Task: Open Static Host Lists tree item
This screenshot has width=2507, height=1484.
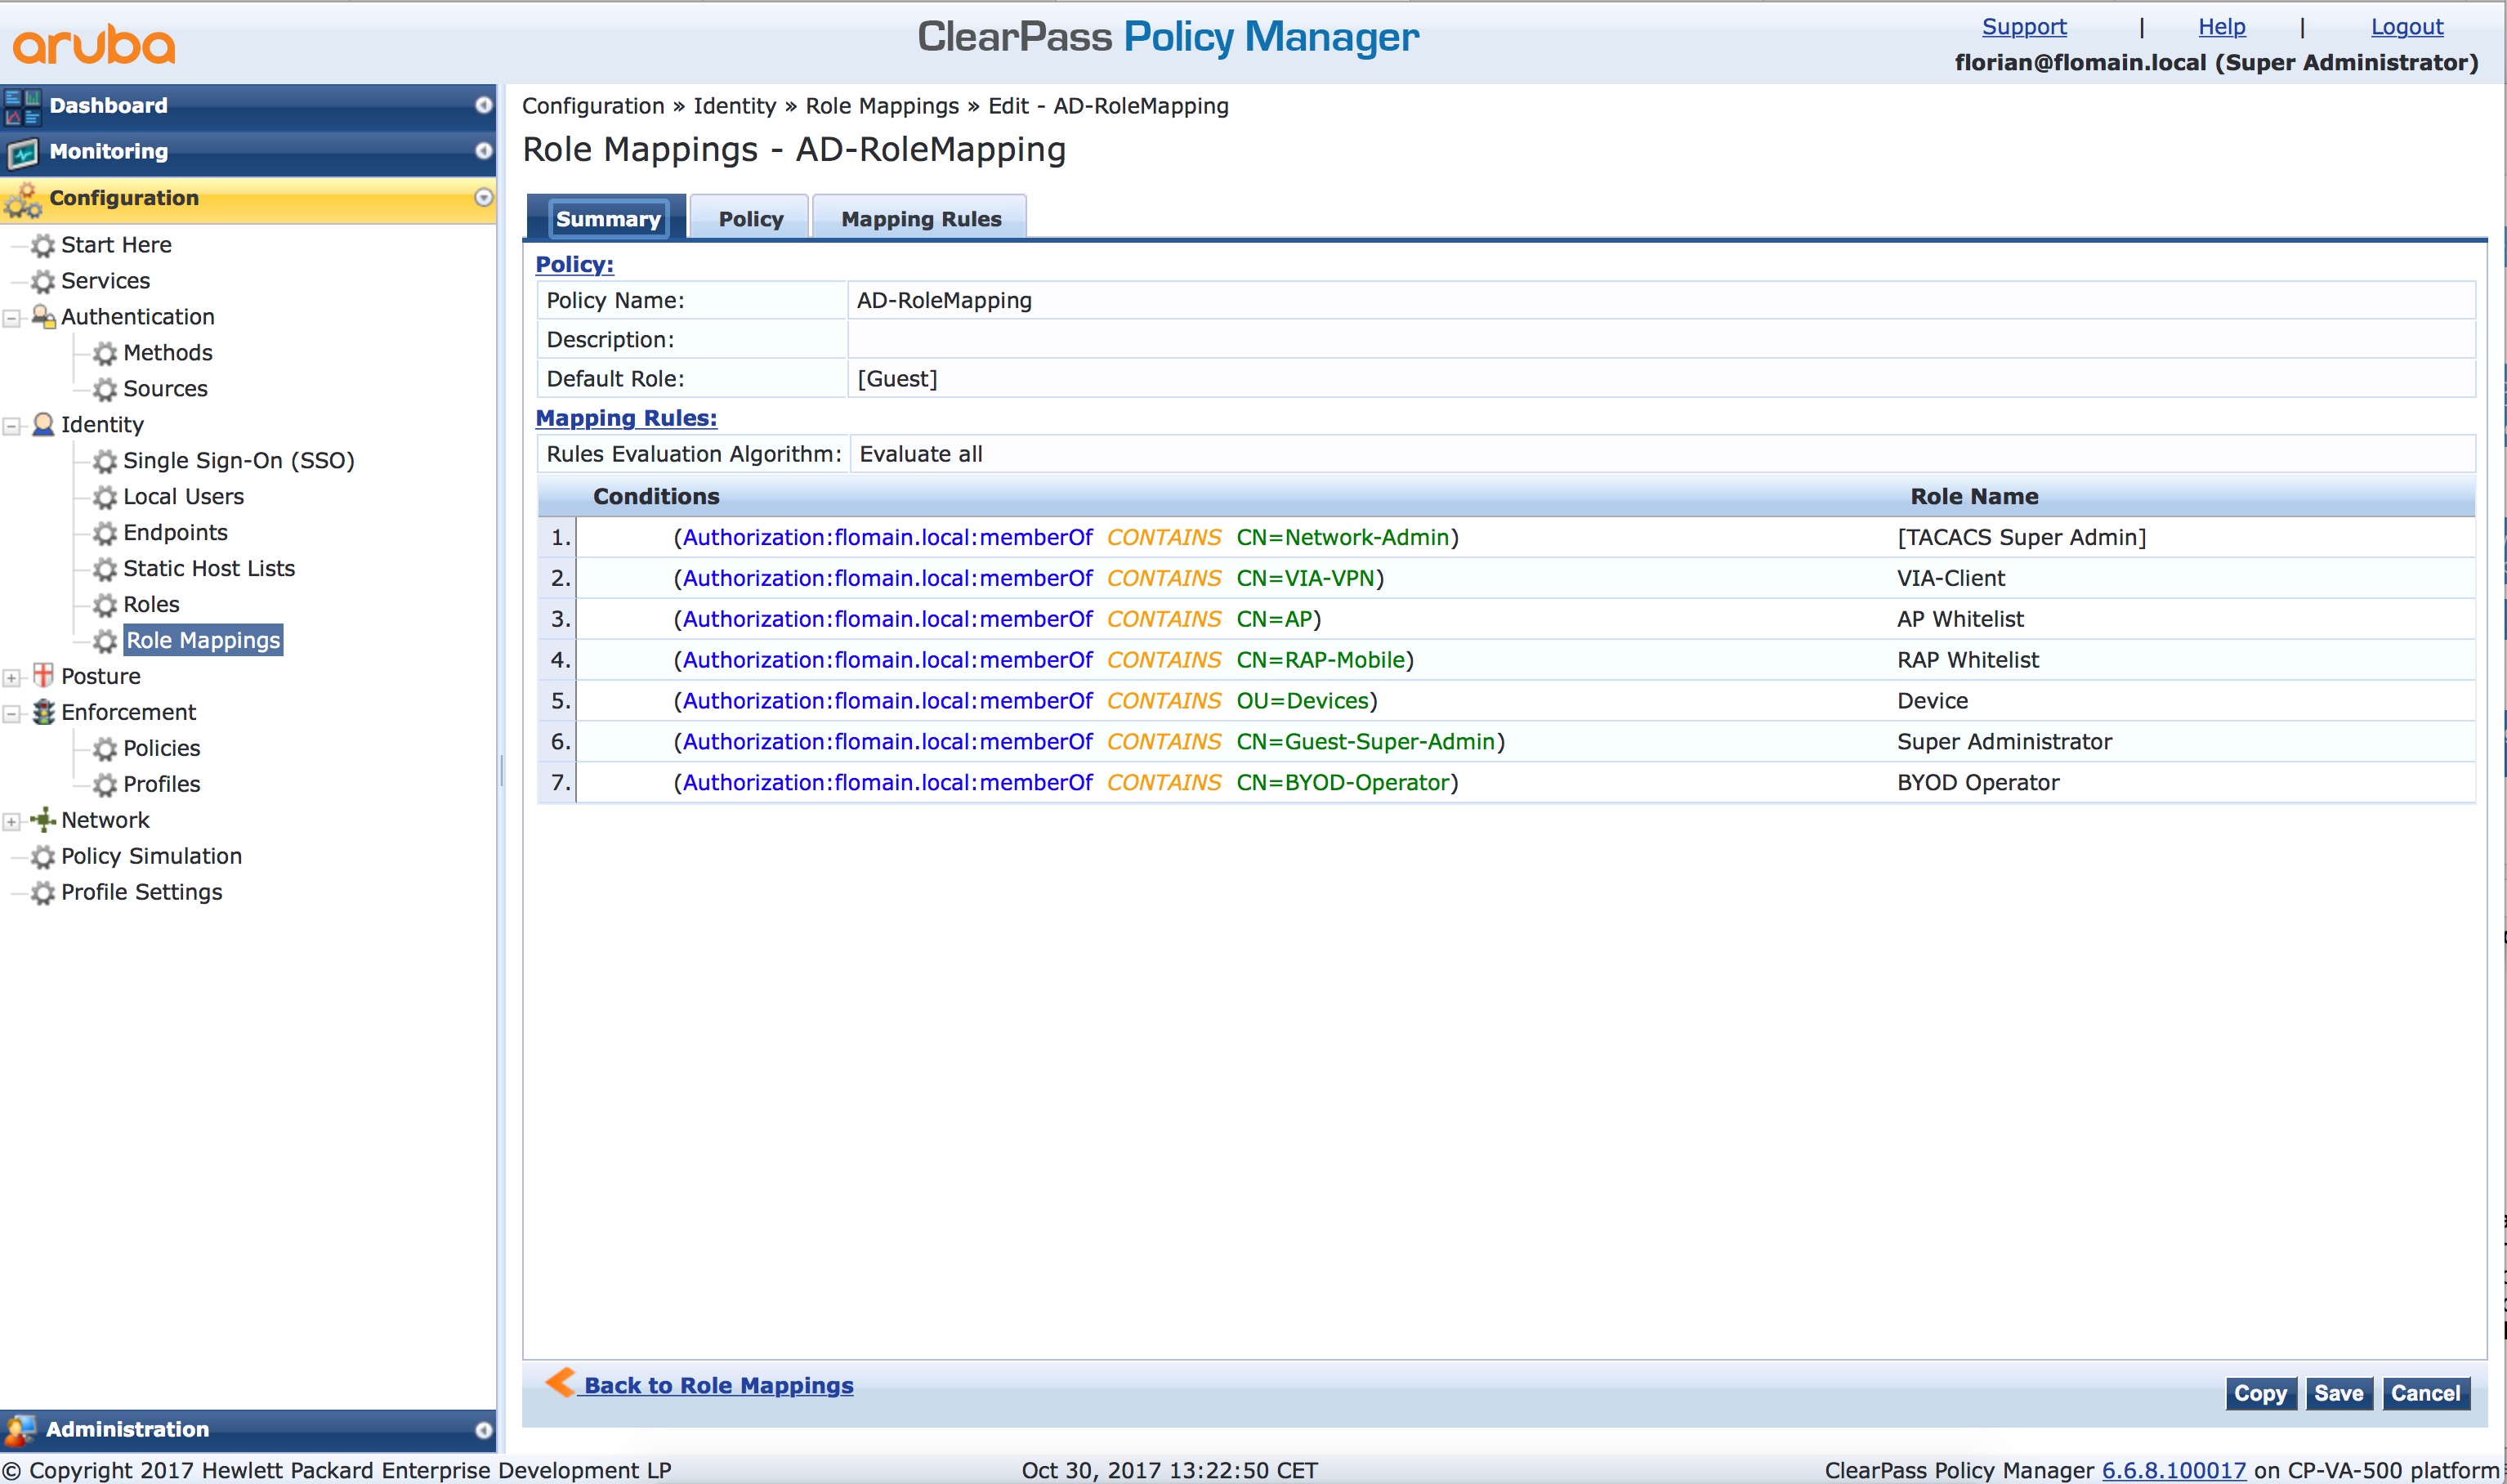Action: (x=209, y=569)
